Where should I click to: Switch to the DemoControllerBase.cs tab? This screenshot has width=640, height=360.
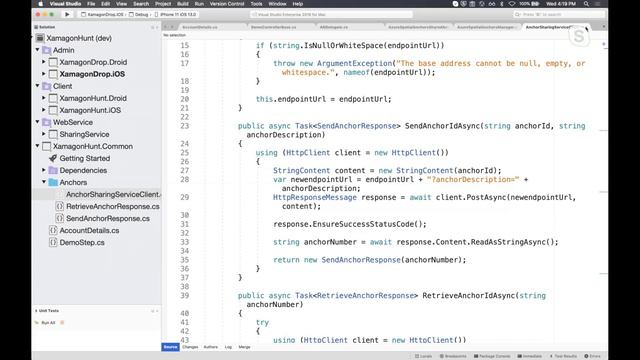(x=282, y=27)
